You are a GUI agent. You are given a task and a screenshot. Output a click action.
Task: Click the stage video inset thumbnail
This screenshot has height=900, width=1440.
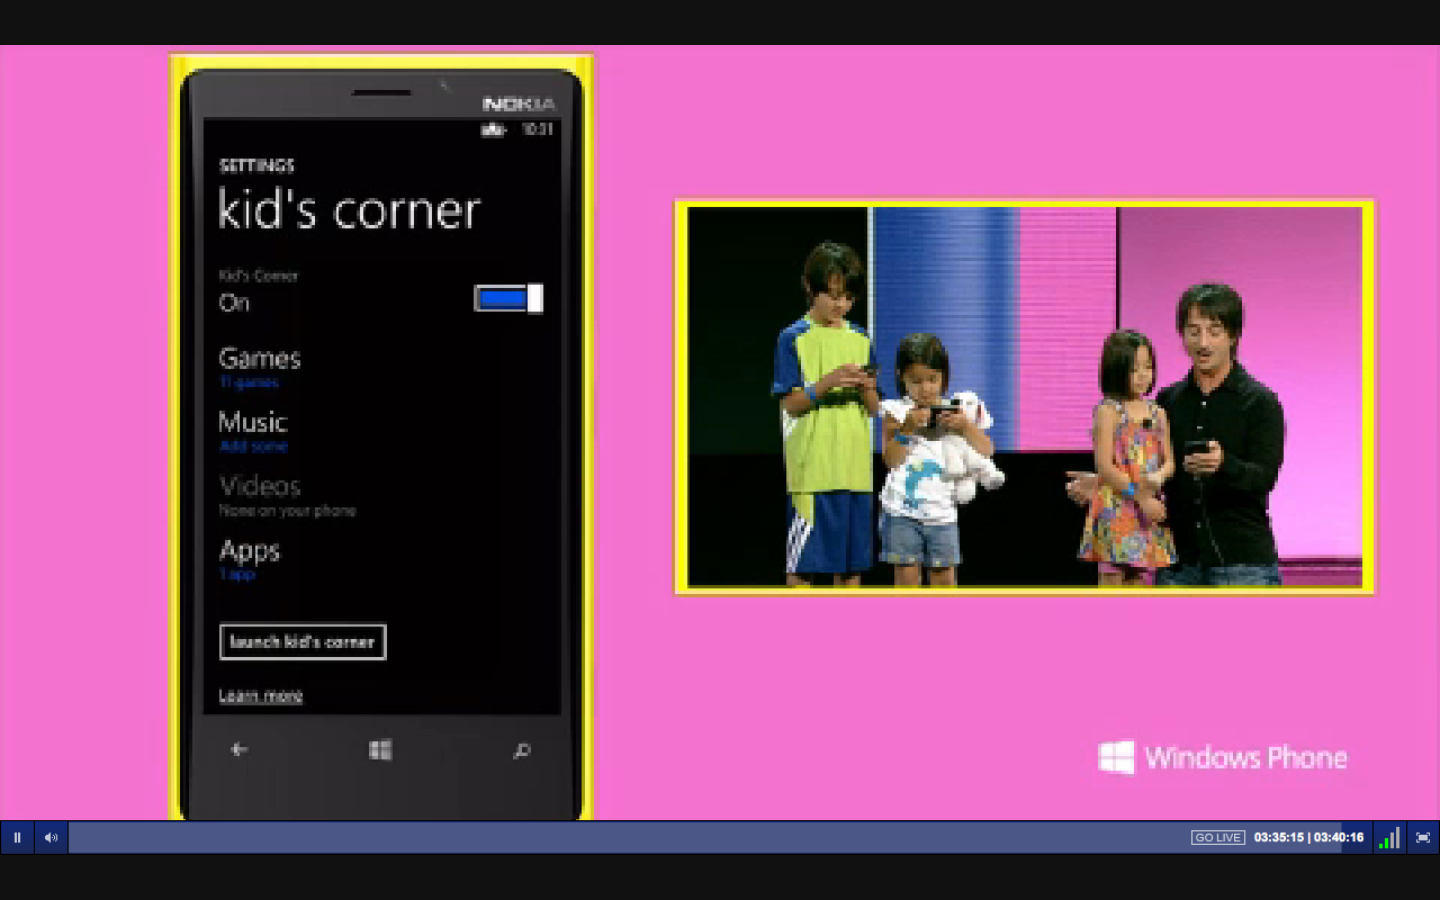click(1025, 397)
